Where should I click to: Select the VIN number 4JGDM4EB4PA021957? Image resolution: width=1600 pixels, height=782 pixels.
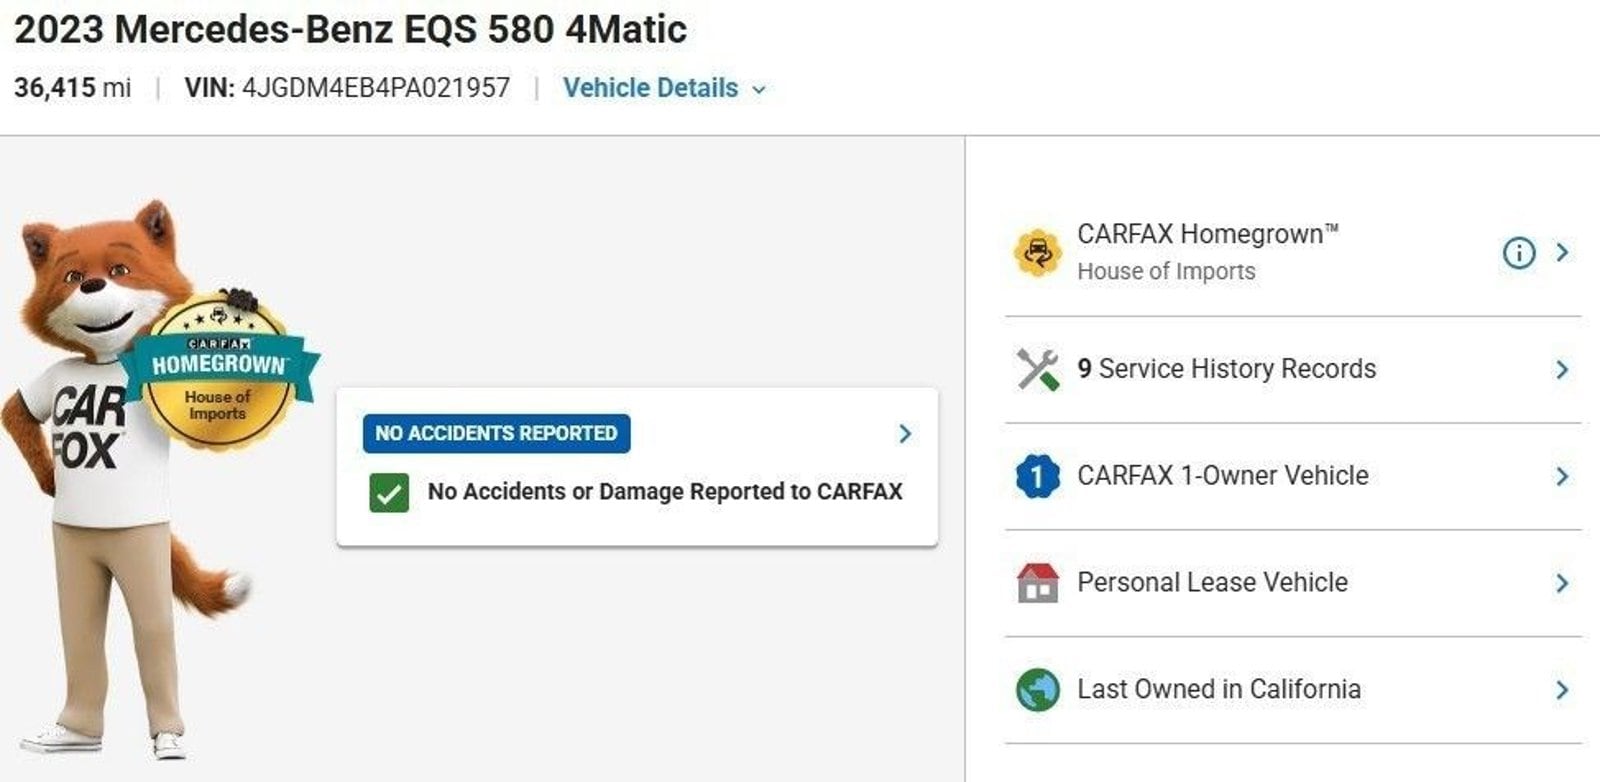tap(376, 88)
